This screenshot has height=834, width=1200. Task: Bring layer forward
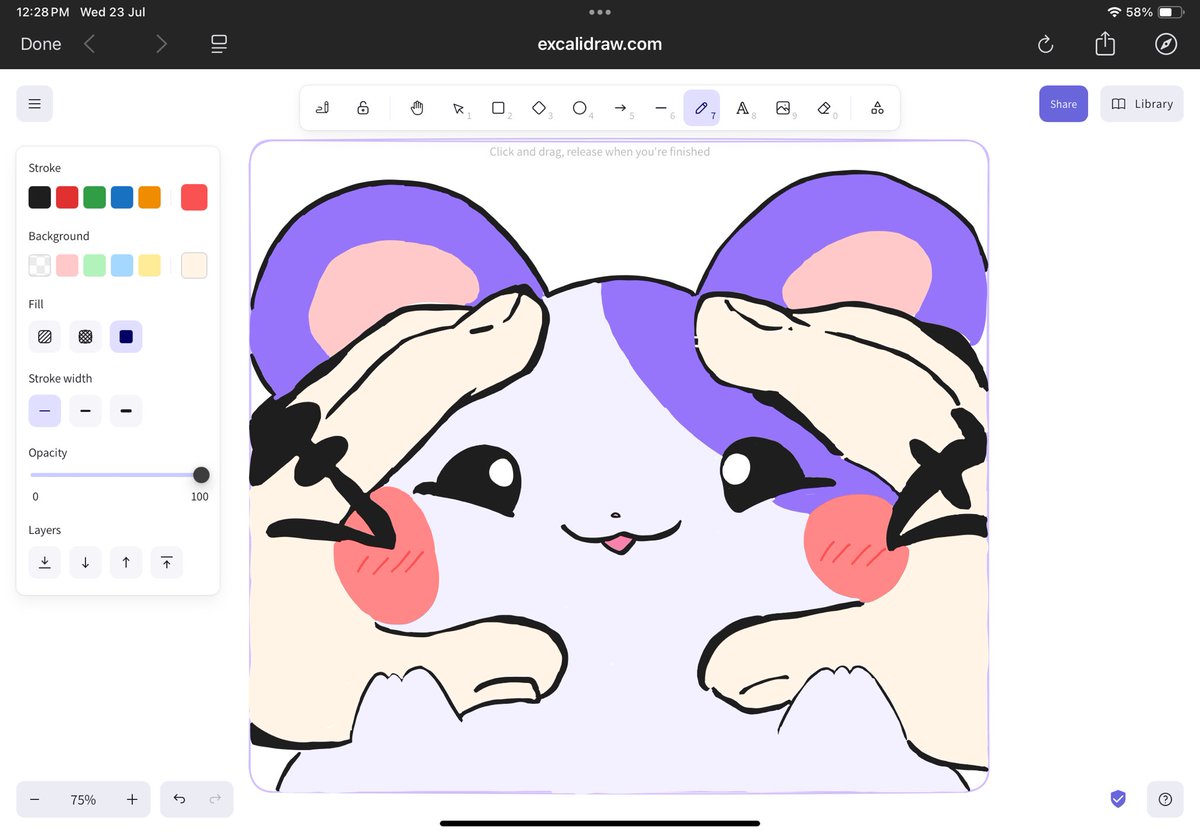point(126,563)
